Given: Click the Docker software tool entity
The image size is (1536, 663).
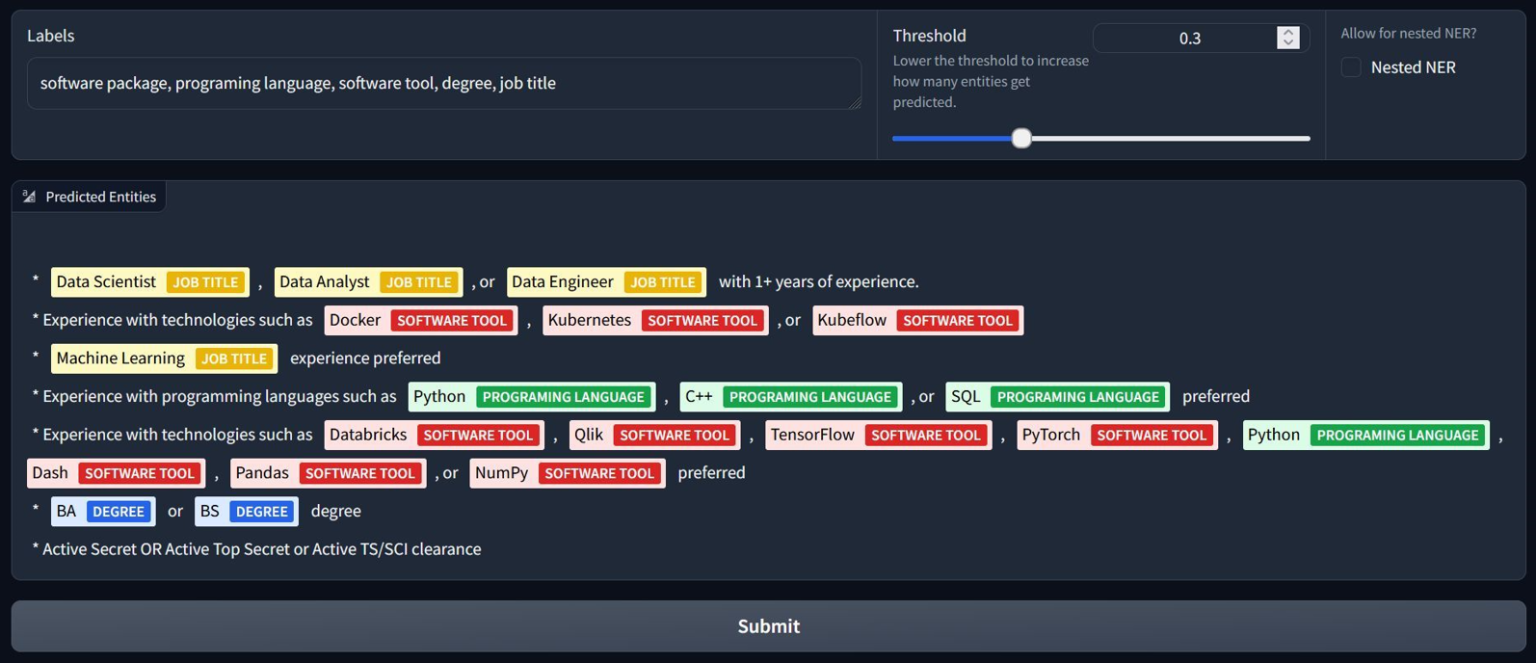Looking at the screenshot, I should click(421, 320).
